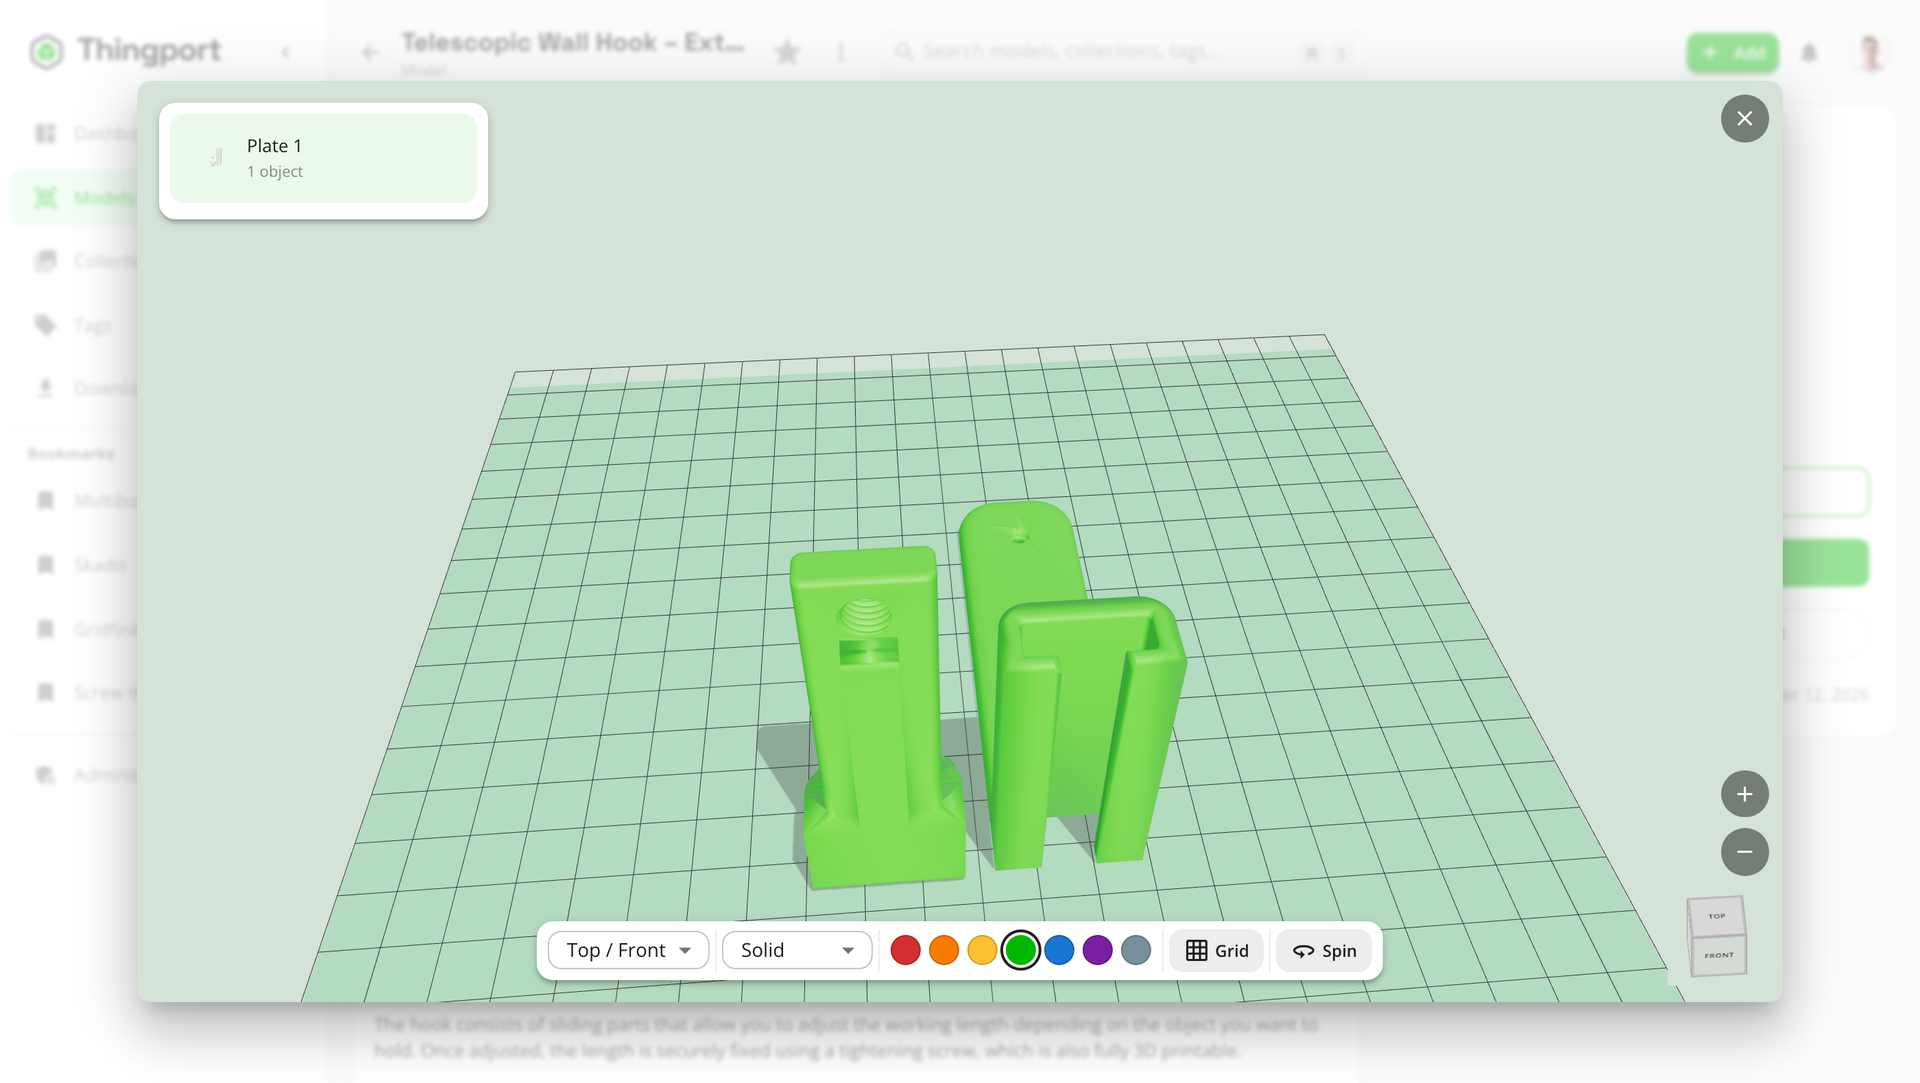Screen dimensions: 1920x1083
Task: Open the Solid render mode dropdown
Action: 797,950
